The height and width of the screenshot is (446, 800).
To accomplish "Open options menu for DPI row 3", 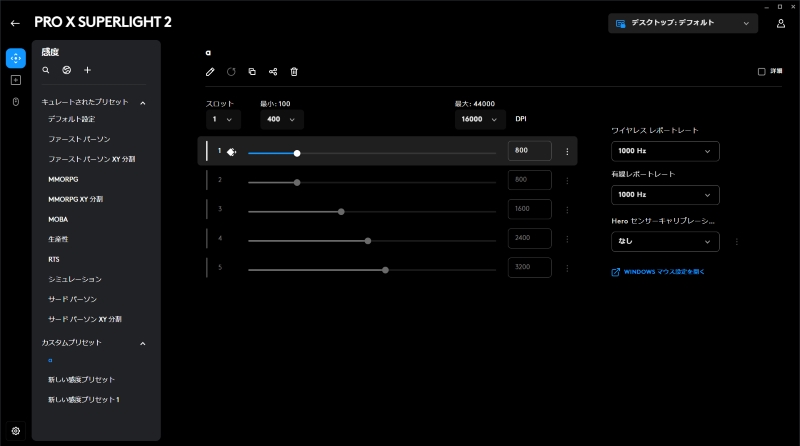I will coord(567,210).
